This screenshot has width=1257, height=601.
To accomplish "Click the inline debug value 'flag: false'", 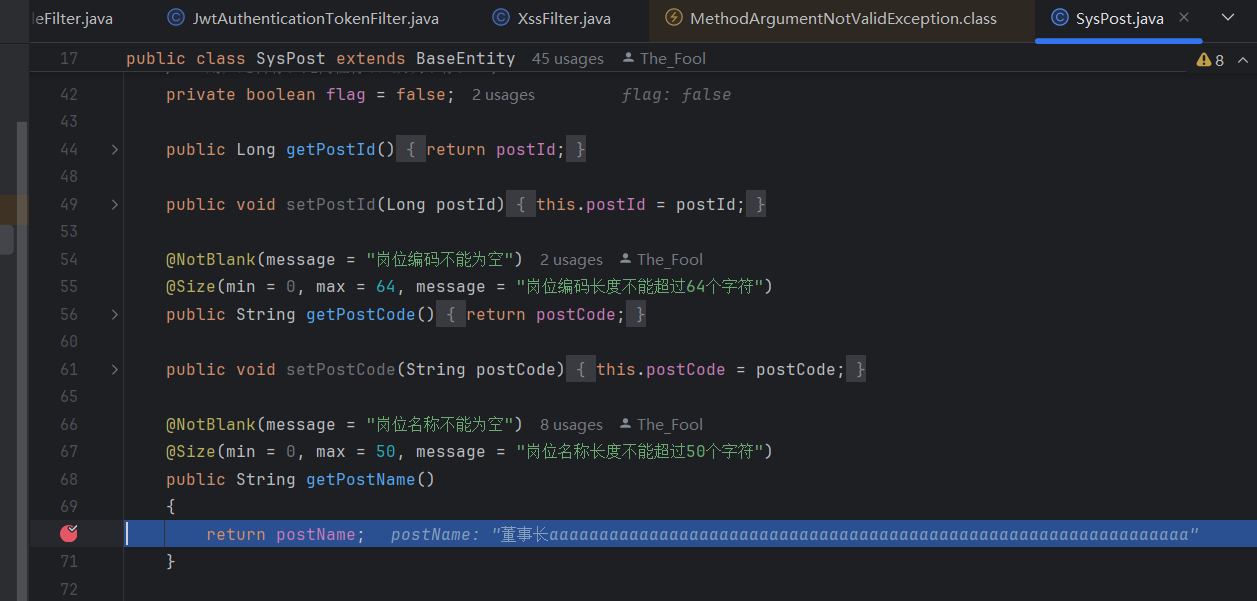I will [x=676, y=95].
